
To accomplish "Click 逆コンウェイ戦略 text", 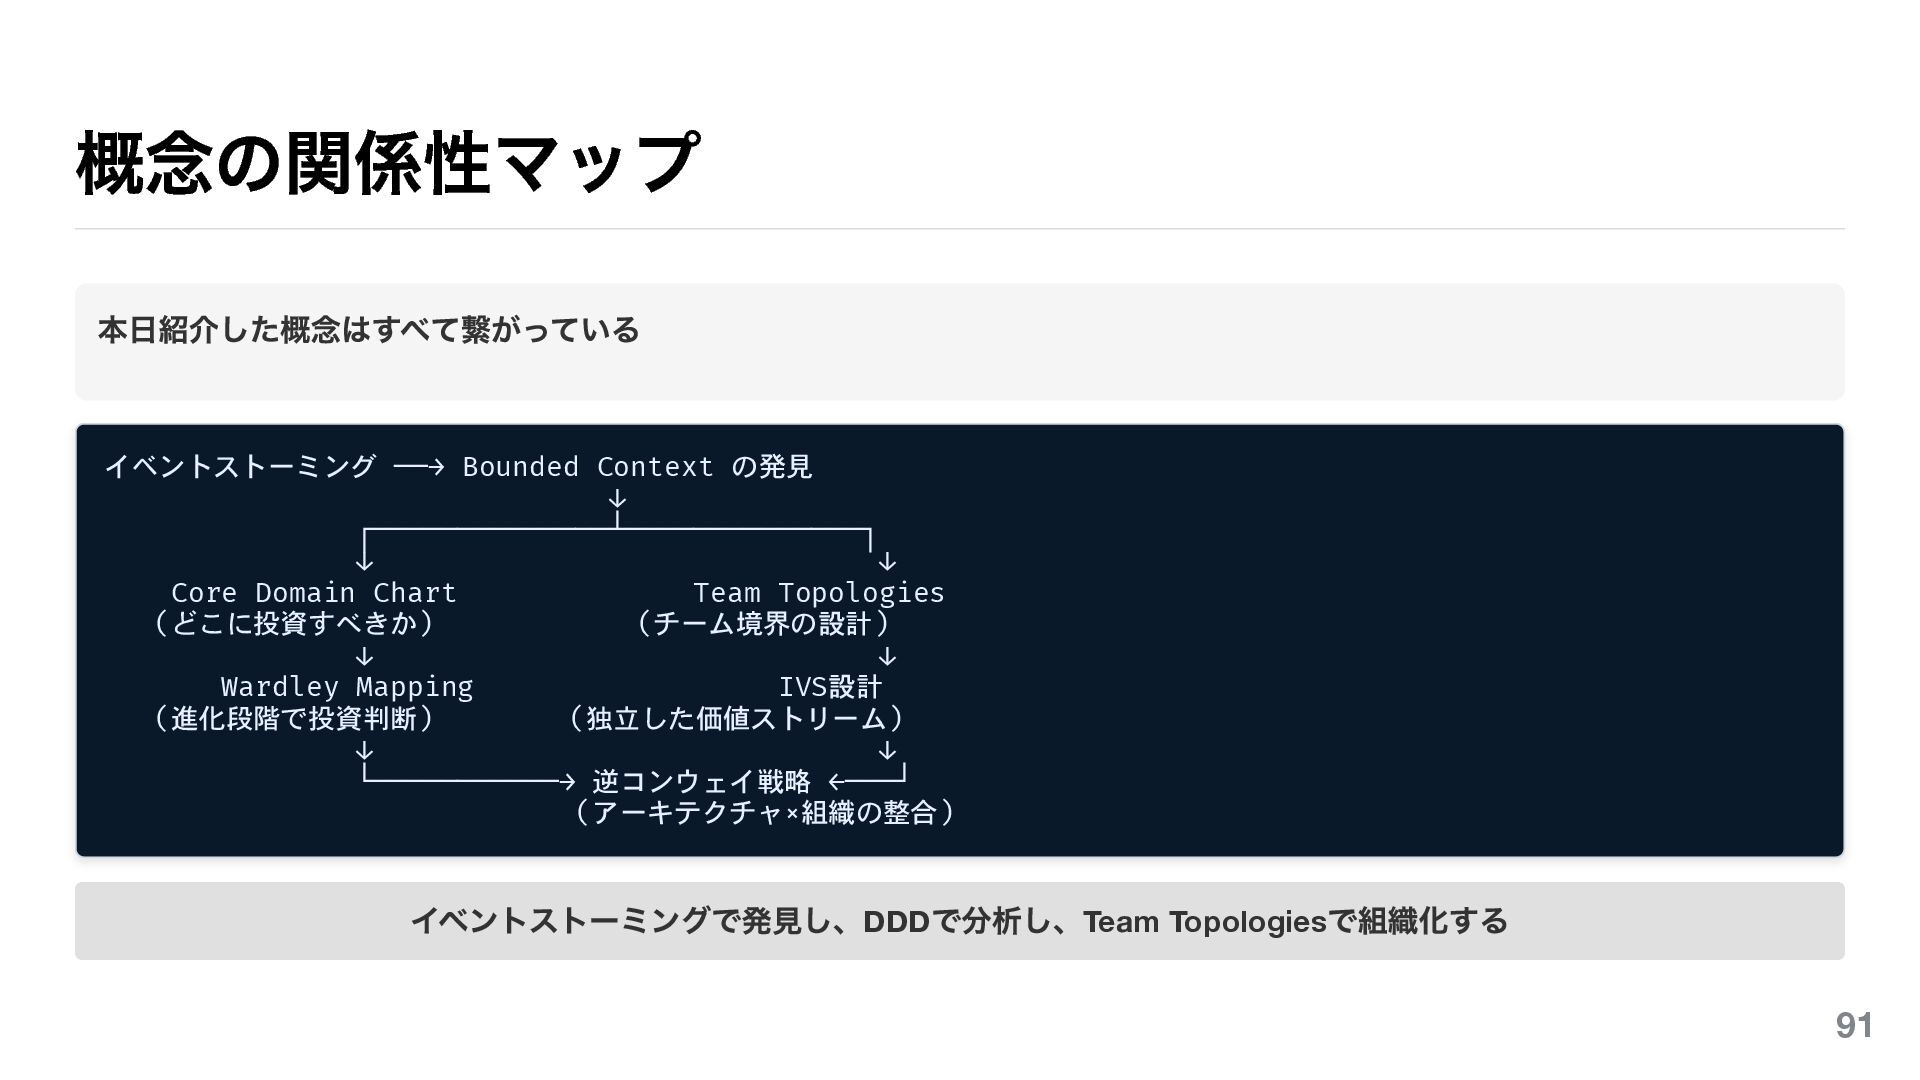I will click(x=701, y=781).
